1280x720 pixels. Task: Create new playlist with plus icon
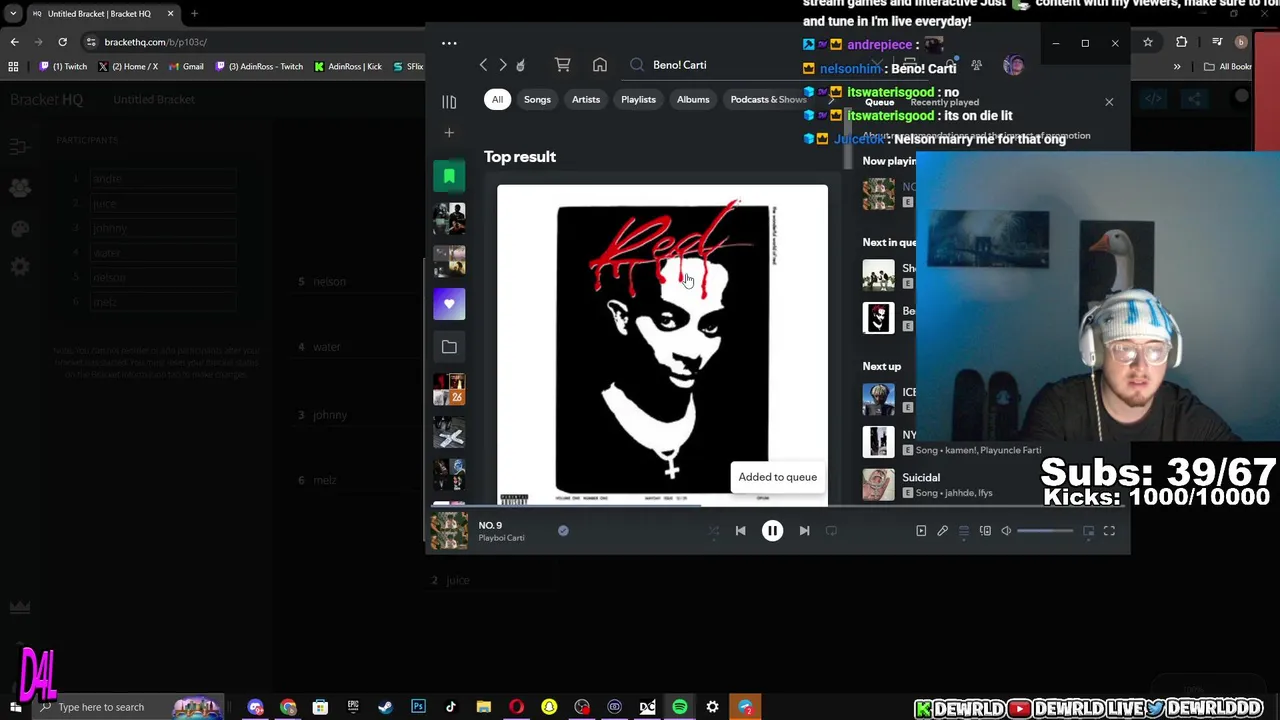[449, 133]
